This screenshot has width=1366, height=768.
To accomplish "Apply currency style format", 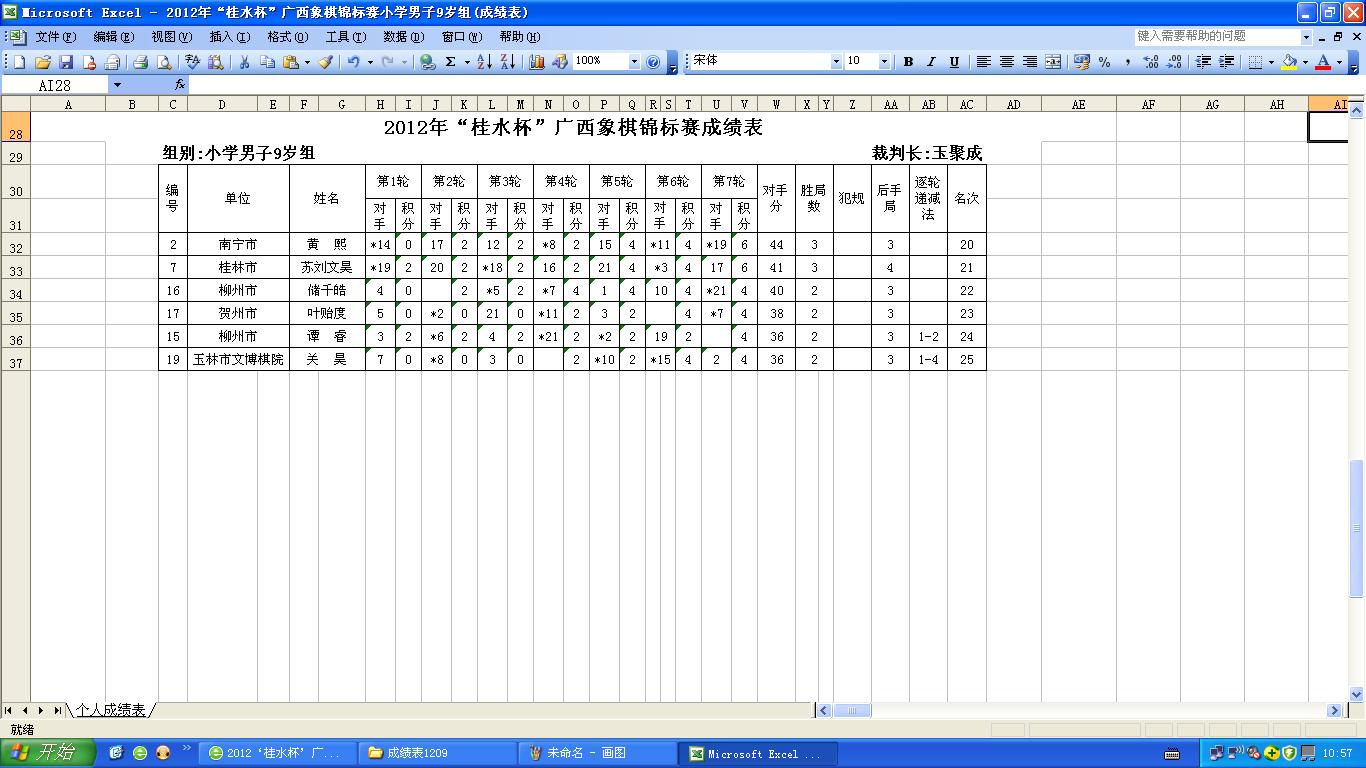I will tap(1082, 62).
